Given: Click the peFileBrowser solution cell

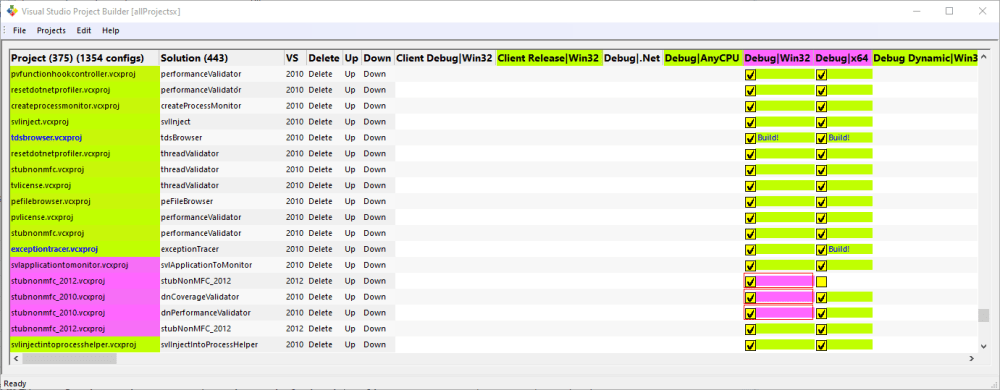Looking at the screenshot, I should pos(222,201).
